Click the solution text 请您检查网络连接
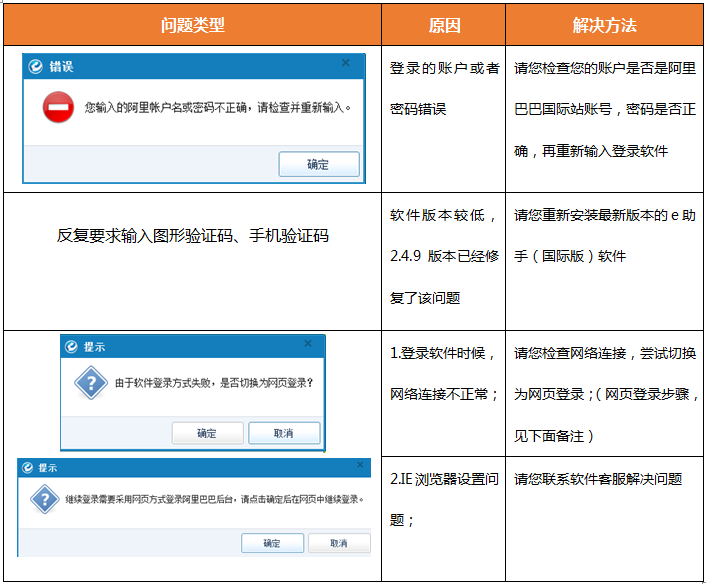 [606, 394]
